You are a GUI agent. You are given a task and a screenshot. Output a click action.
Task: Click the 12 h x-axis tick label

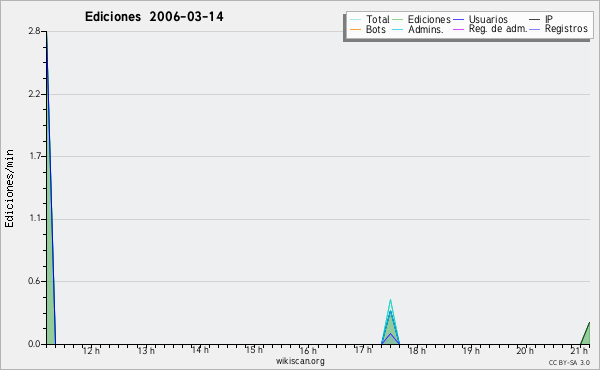[91, 351]
